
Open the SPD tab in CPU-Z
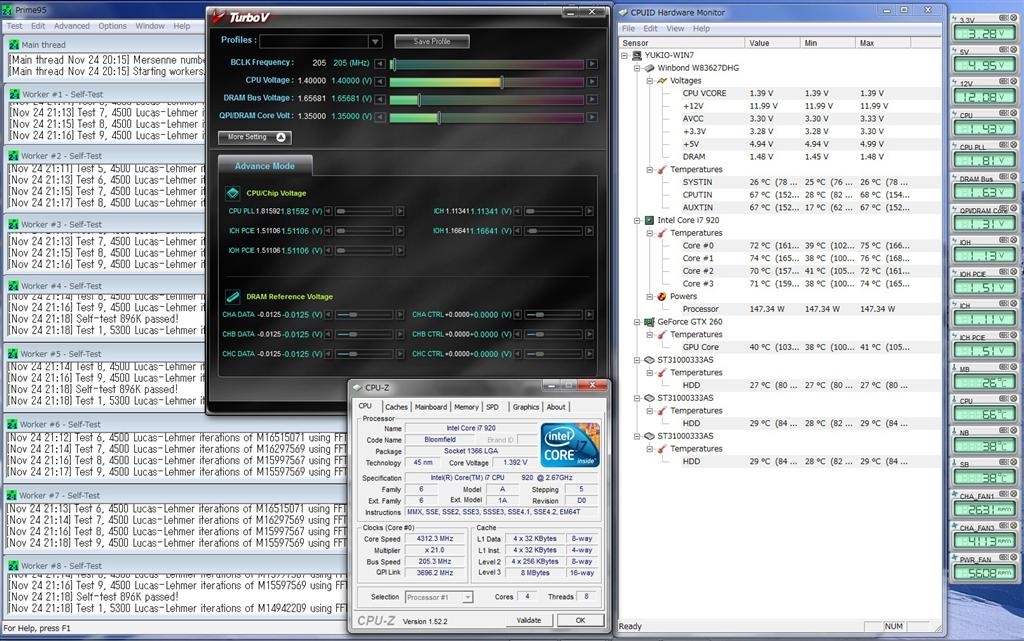click(492, 407)
